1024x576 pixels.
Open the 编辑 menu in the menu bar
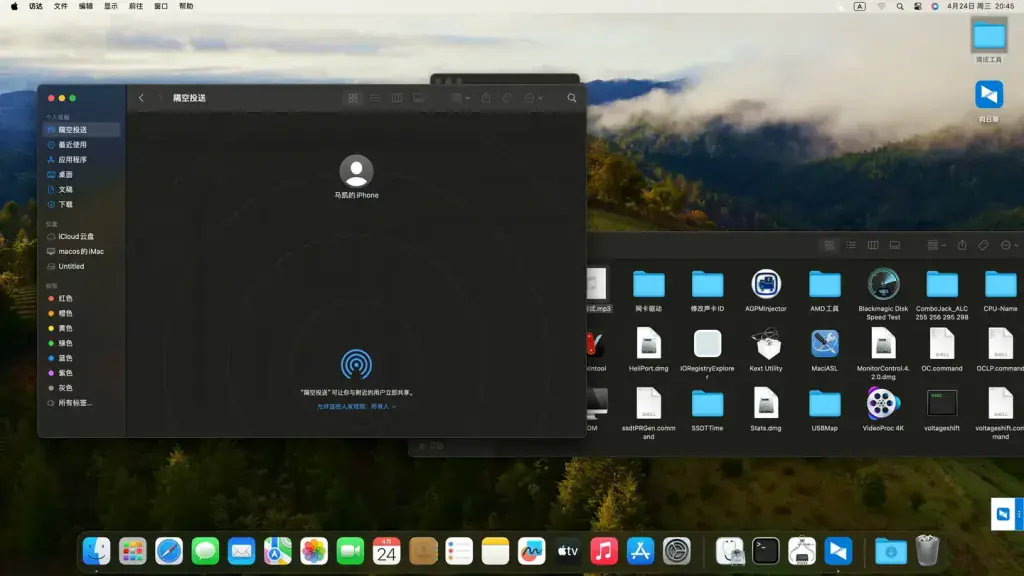click(86, 7)
